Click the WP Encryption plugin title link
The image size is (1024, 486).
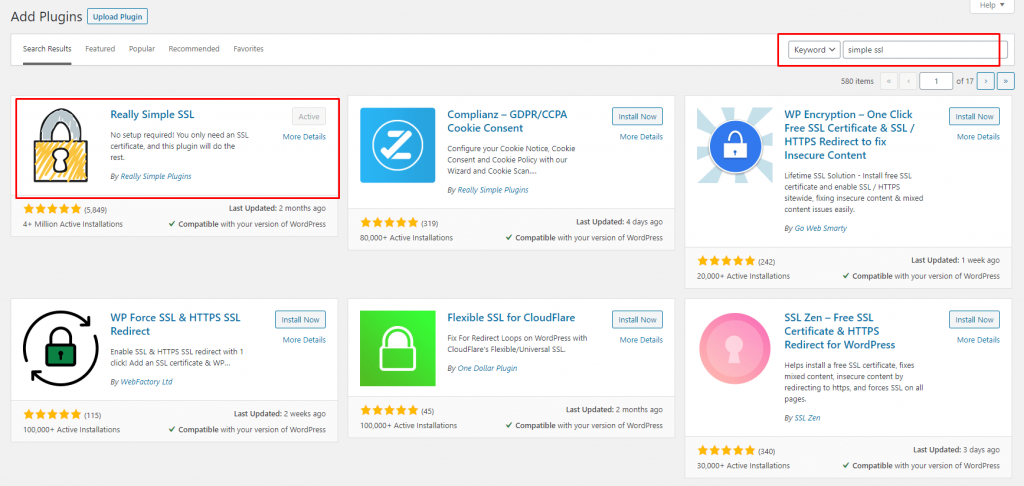(x=848, y=135)
